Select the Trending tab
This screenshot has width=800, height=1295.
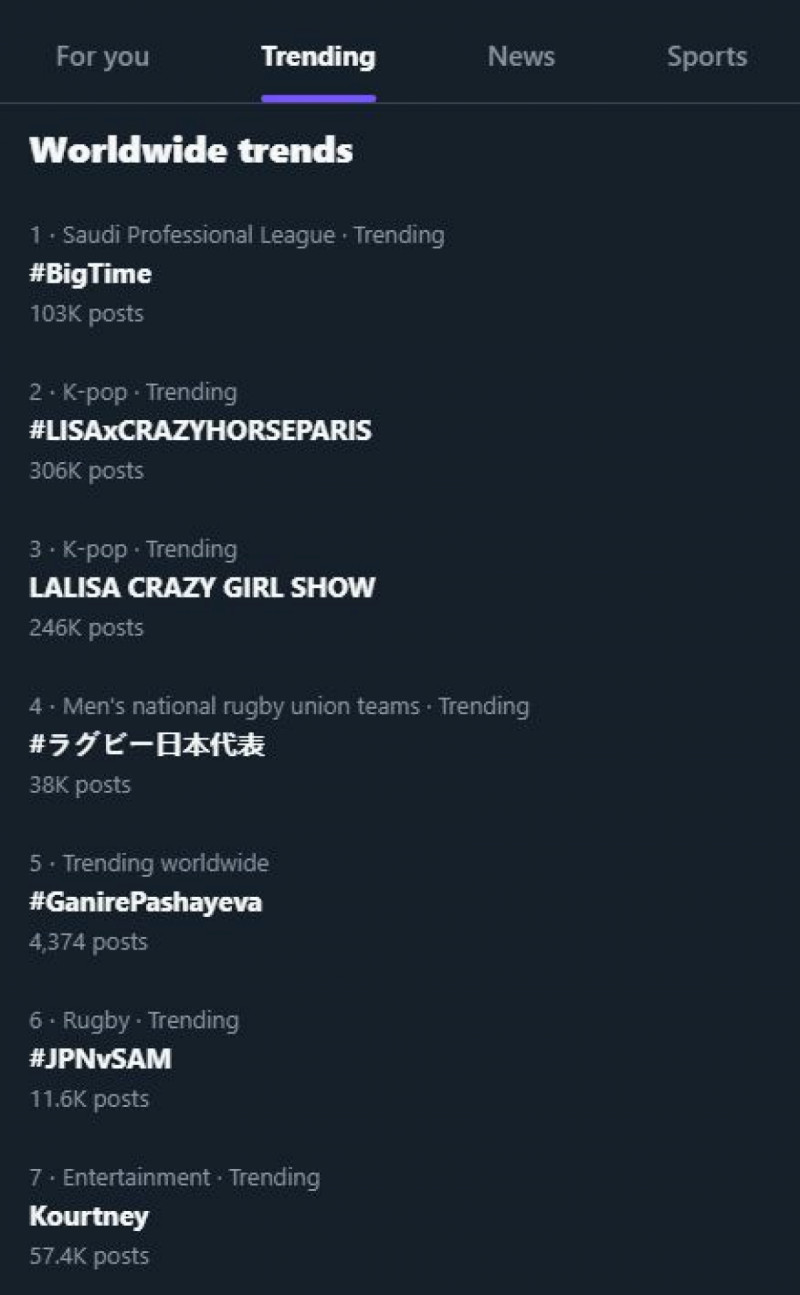pos(318,57)
